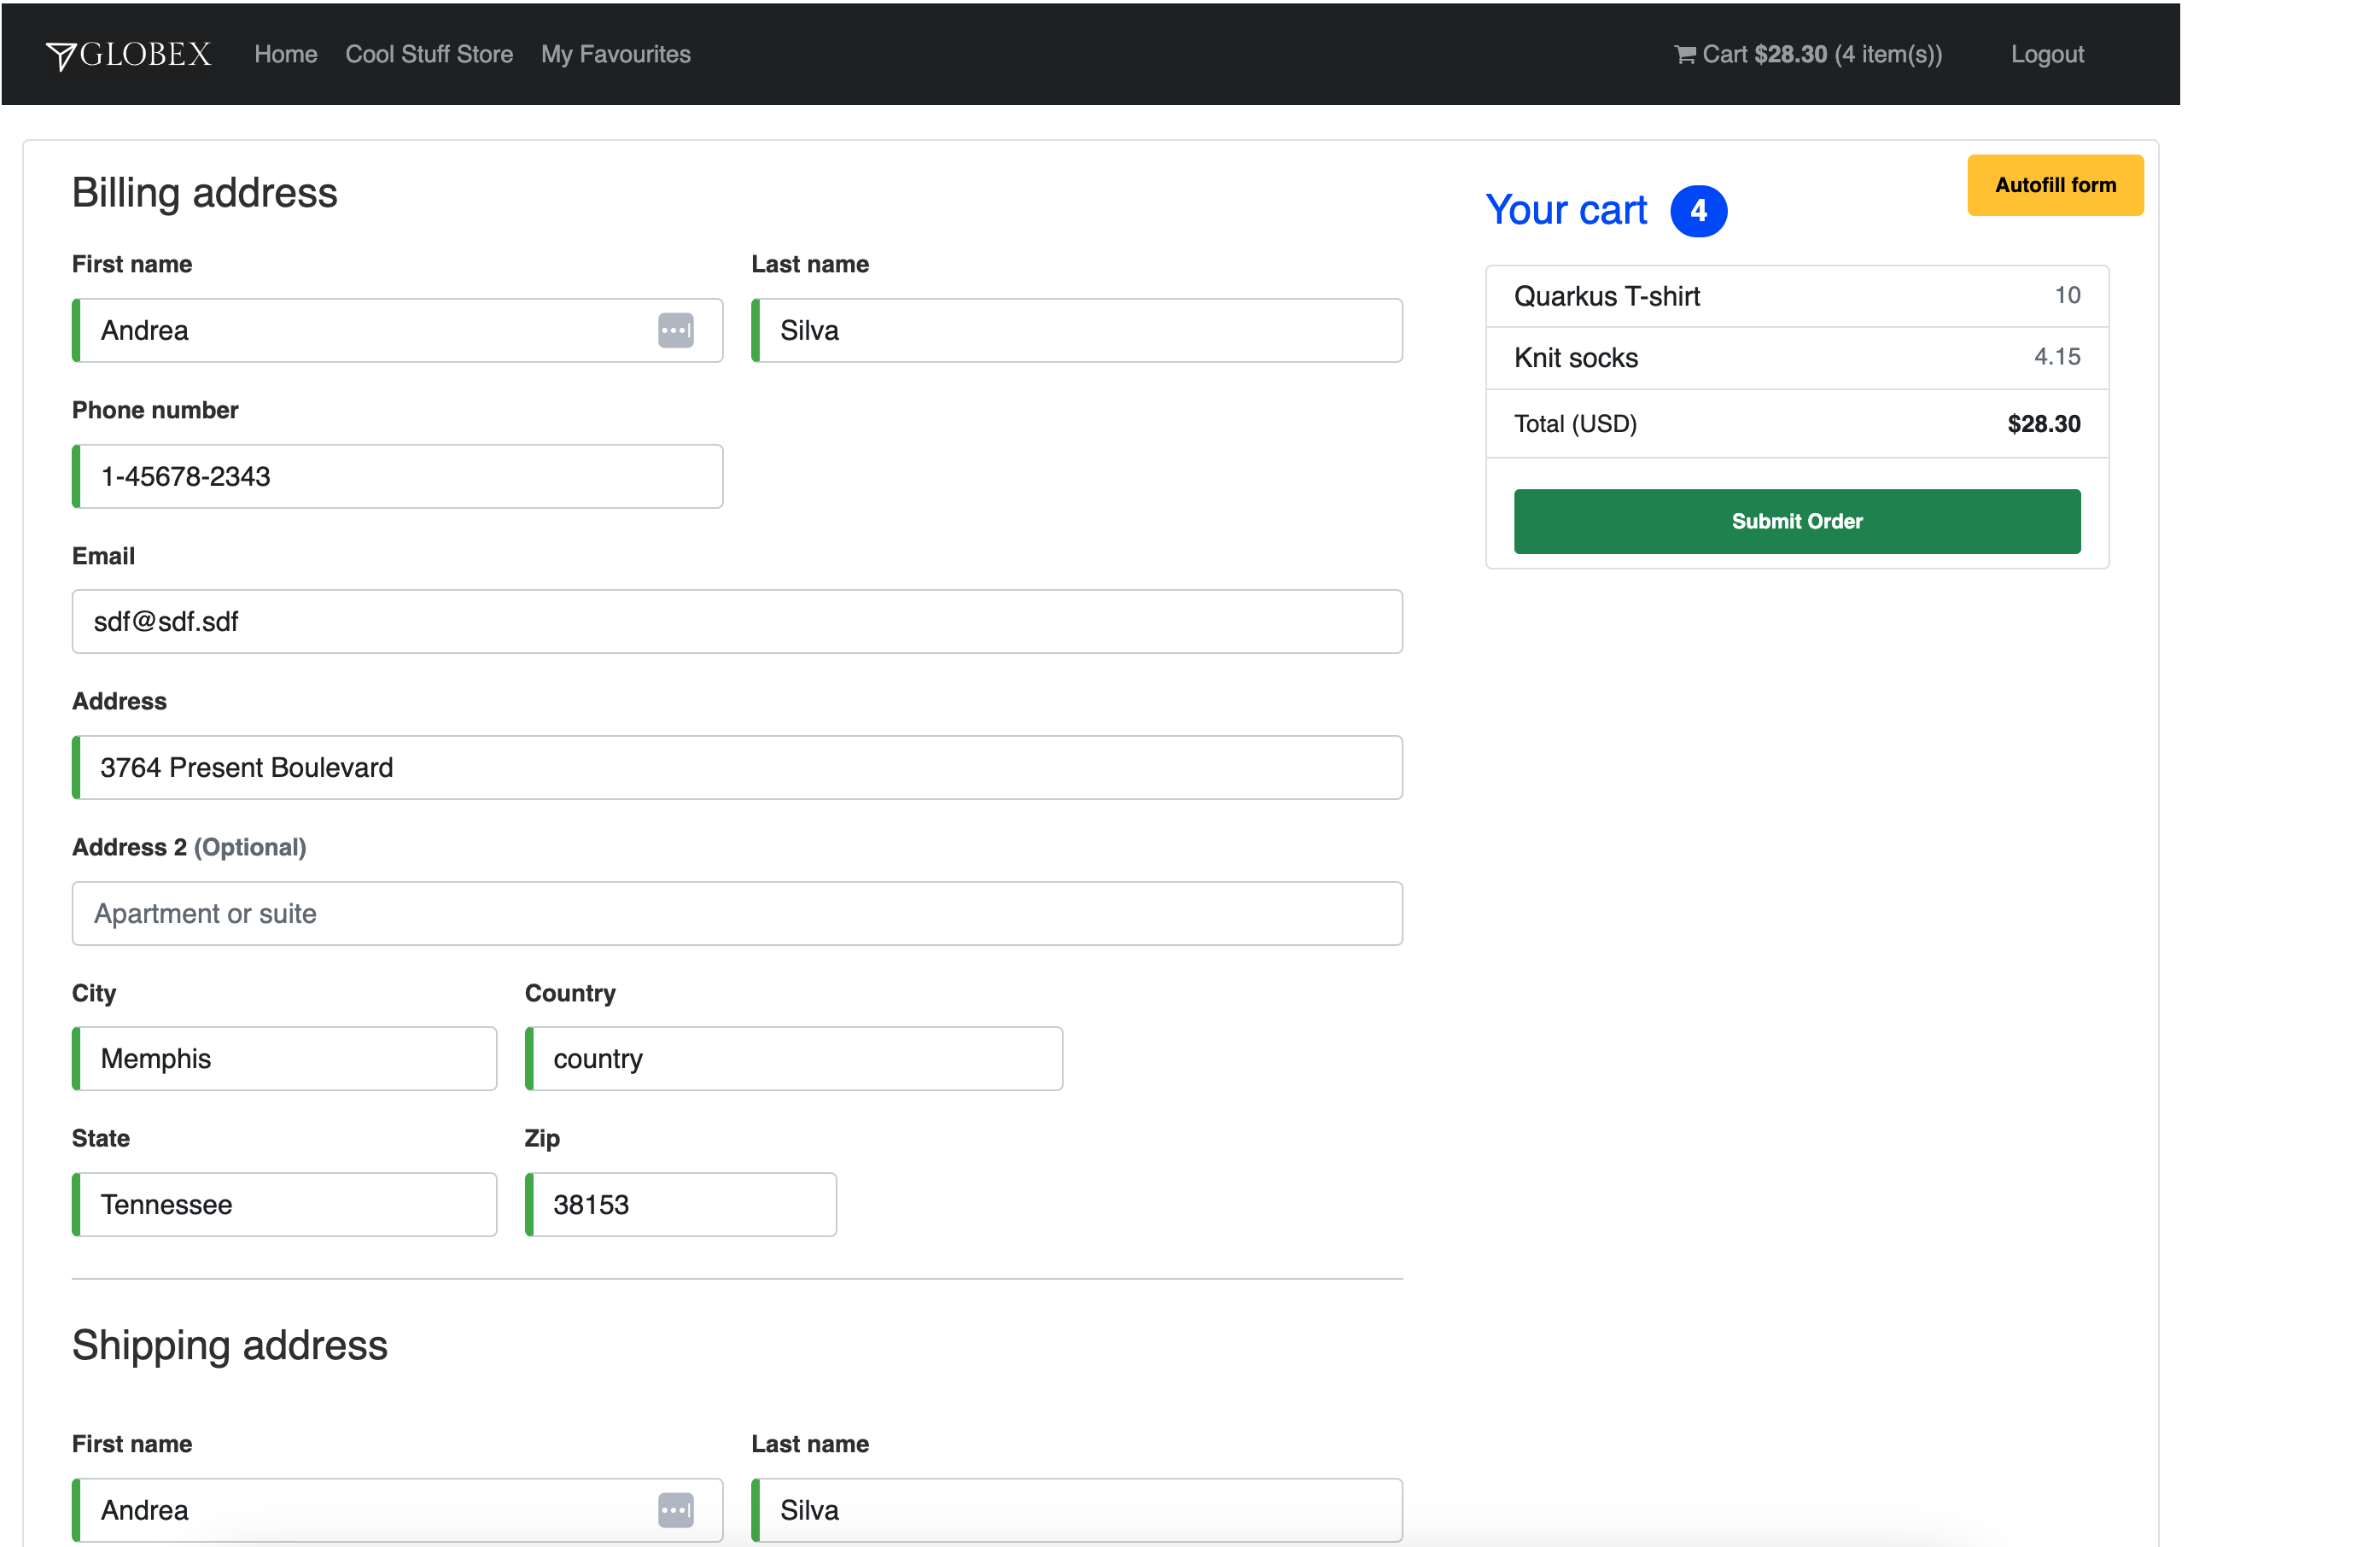Click the Globex logo
2380x1547 pixels.
coord(129,55)
